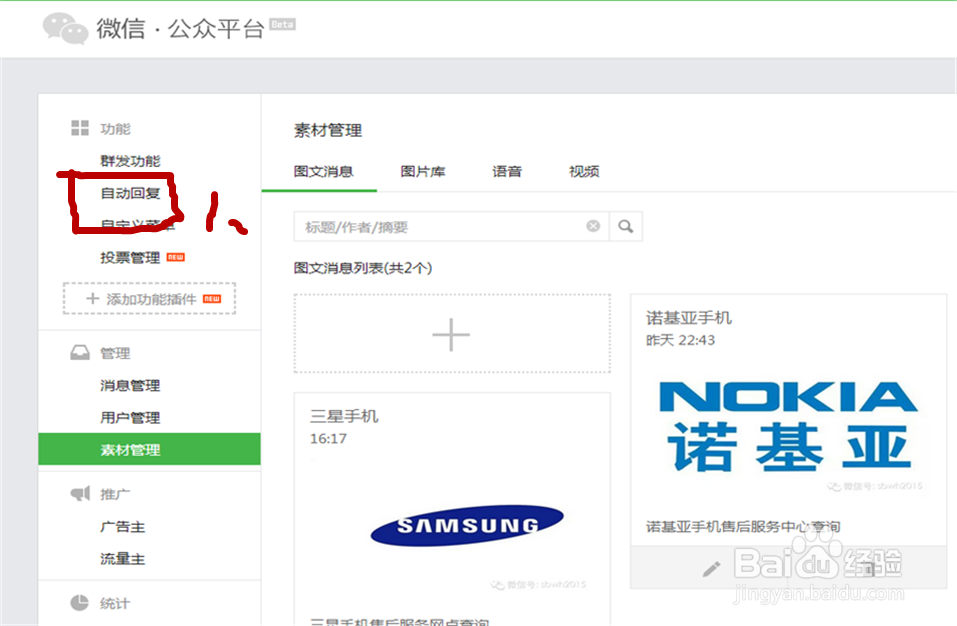Image resolution: width=957 pixels, height=626 pixels.
Task: Open 自动回复 in the sidebar
Action: coord(130,193)
